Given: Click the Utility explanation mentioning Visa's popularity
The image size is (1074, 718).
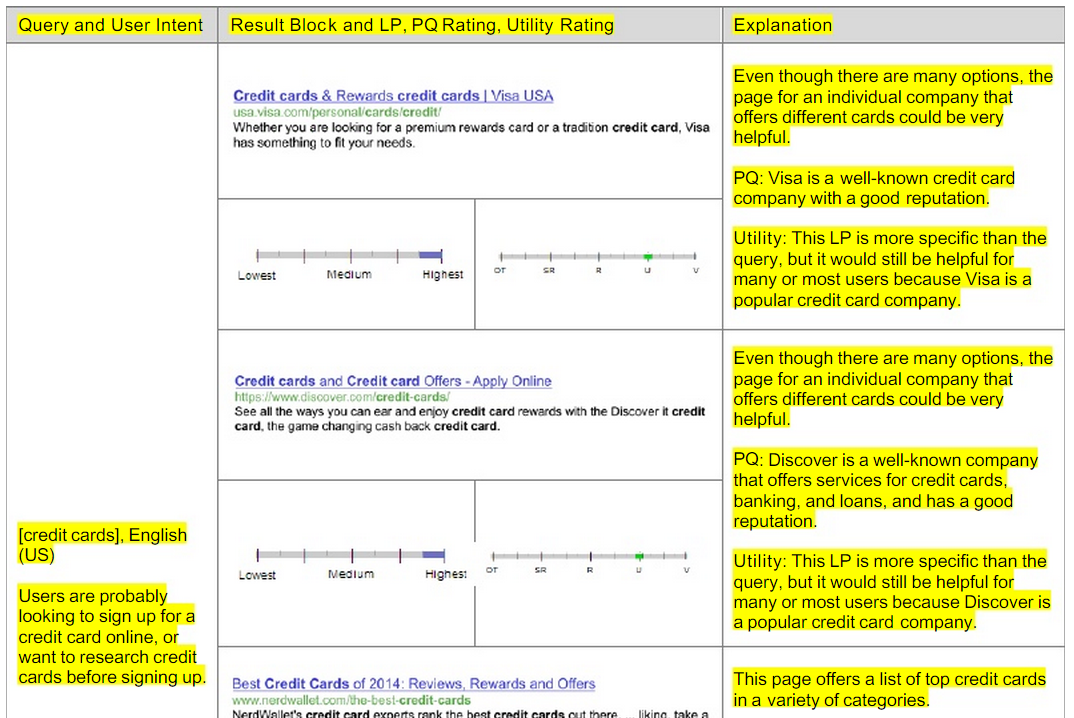Looking at the screenshot, I should pos(890,269).
